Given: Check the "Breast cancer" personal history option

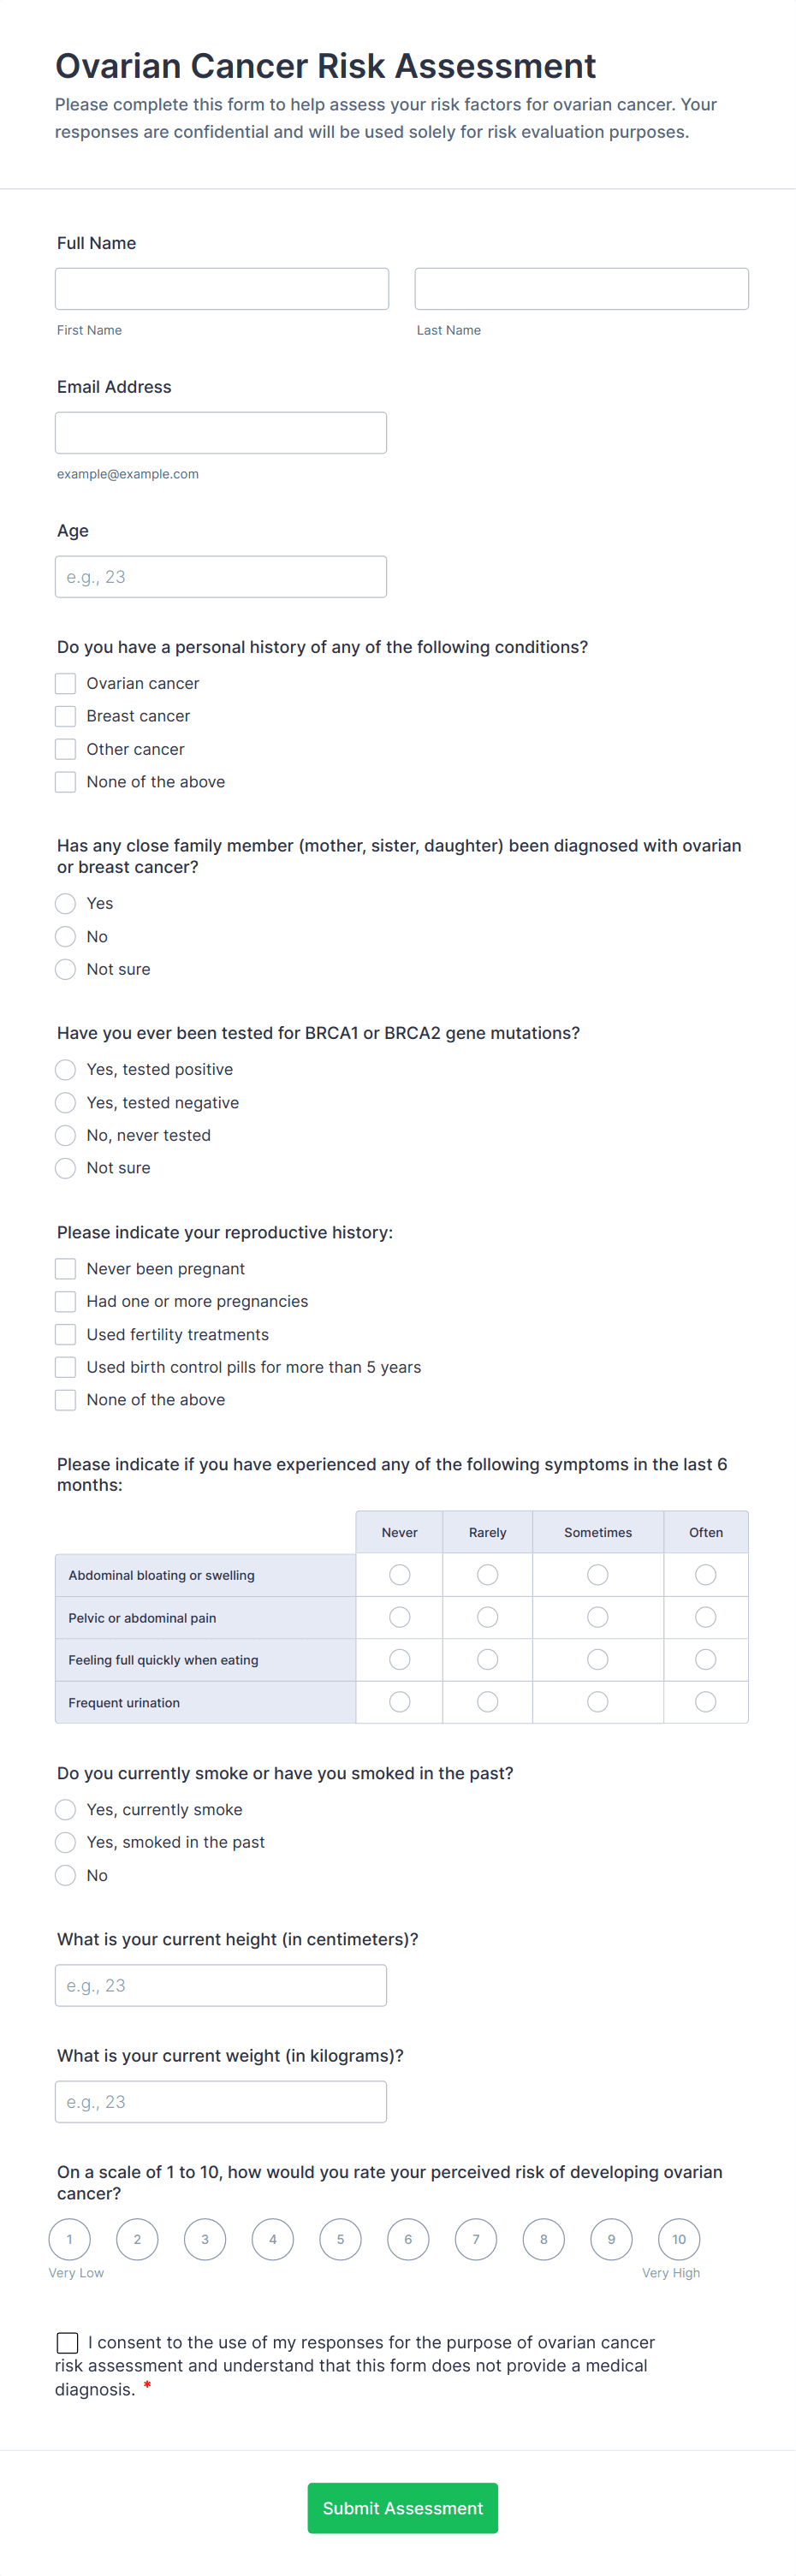Looking at the screenshot, I should (x=65, y=716).
